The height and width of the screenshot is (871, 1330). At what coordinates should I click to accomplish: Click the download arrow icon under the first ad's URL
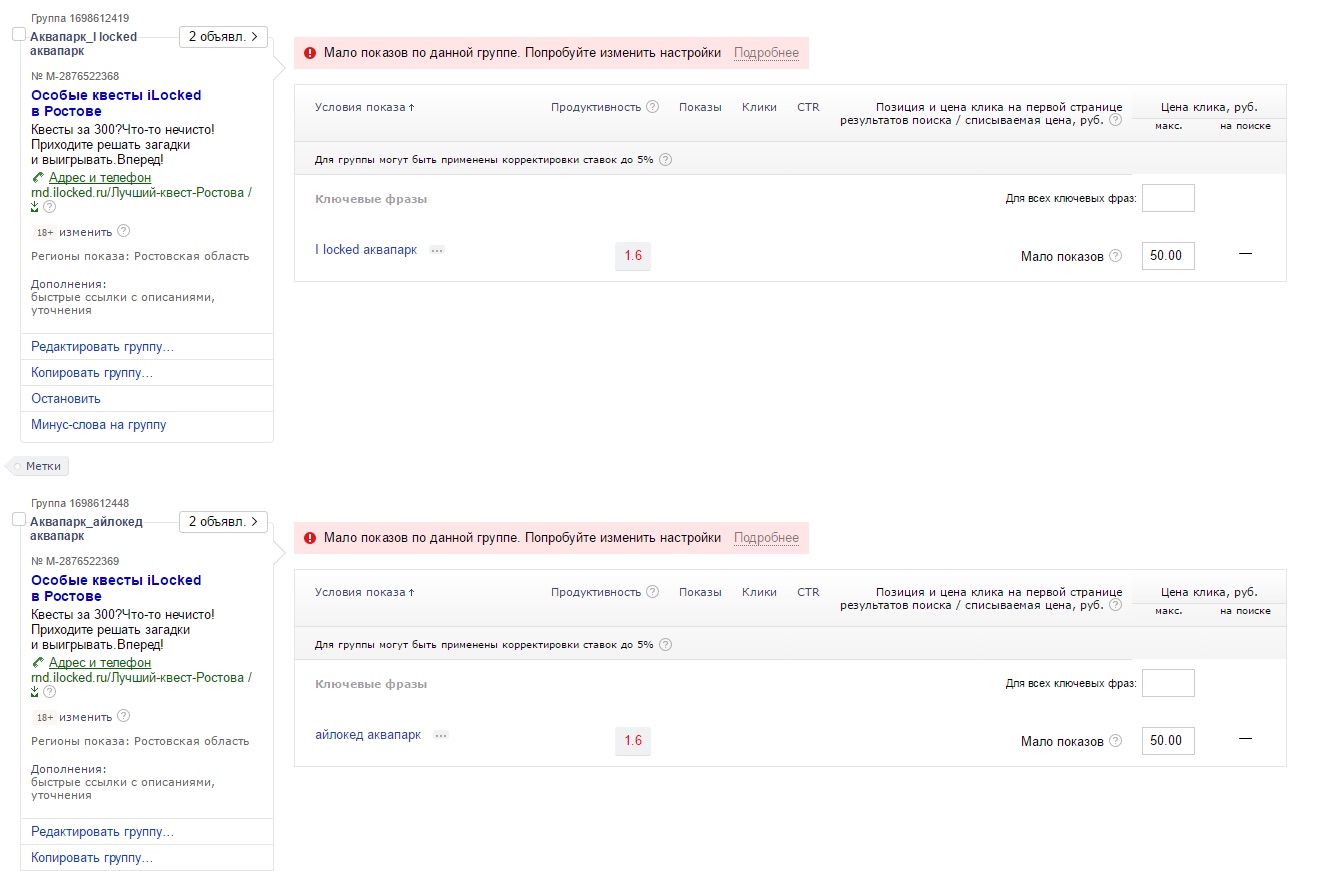pyautogui.click(x=35, y=207)
